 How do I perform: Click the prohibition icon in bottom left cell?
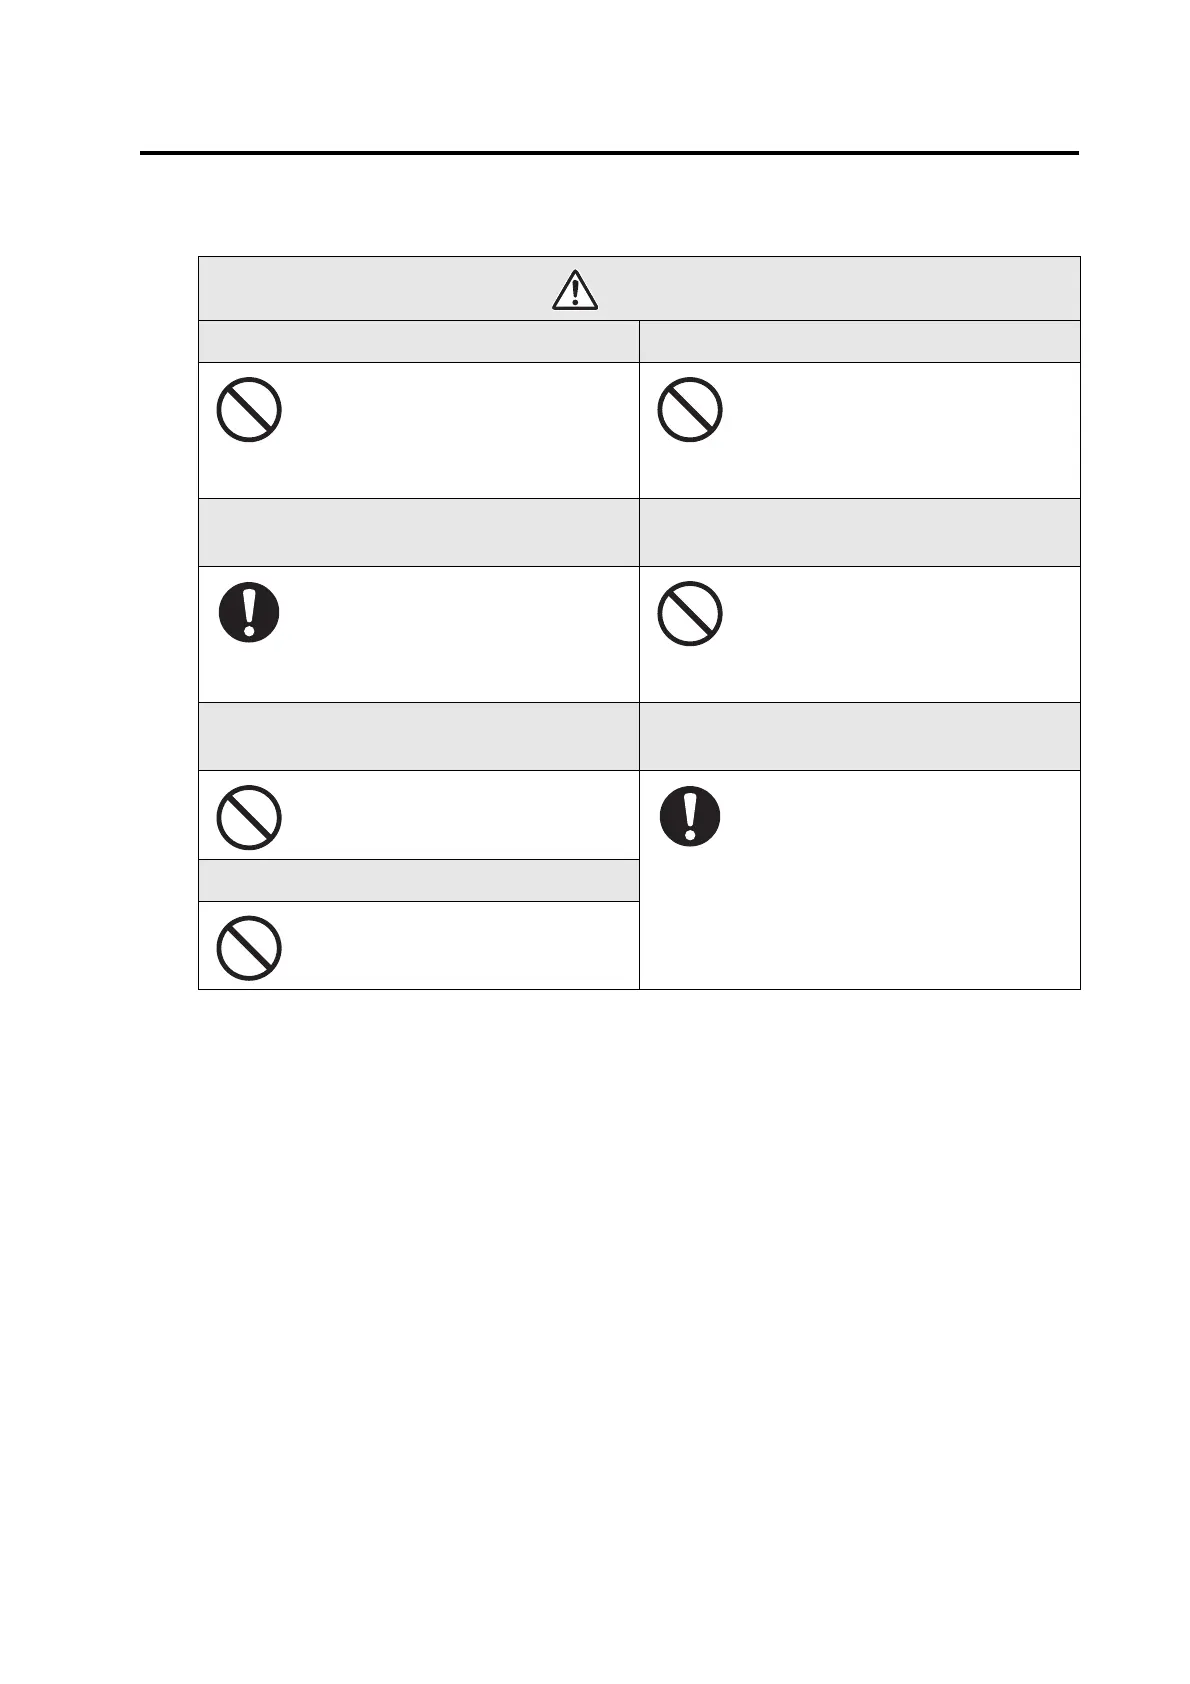point(249,947)
